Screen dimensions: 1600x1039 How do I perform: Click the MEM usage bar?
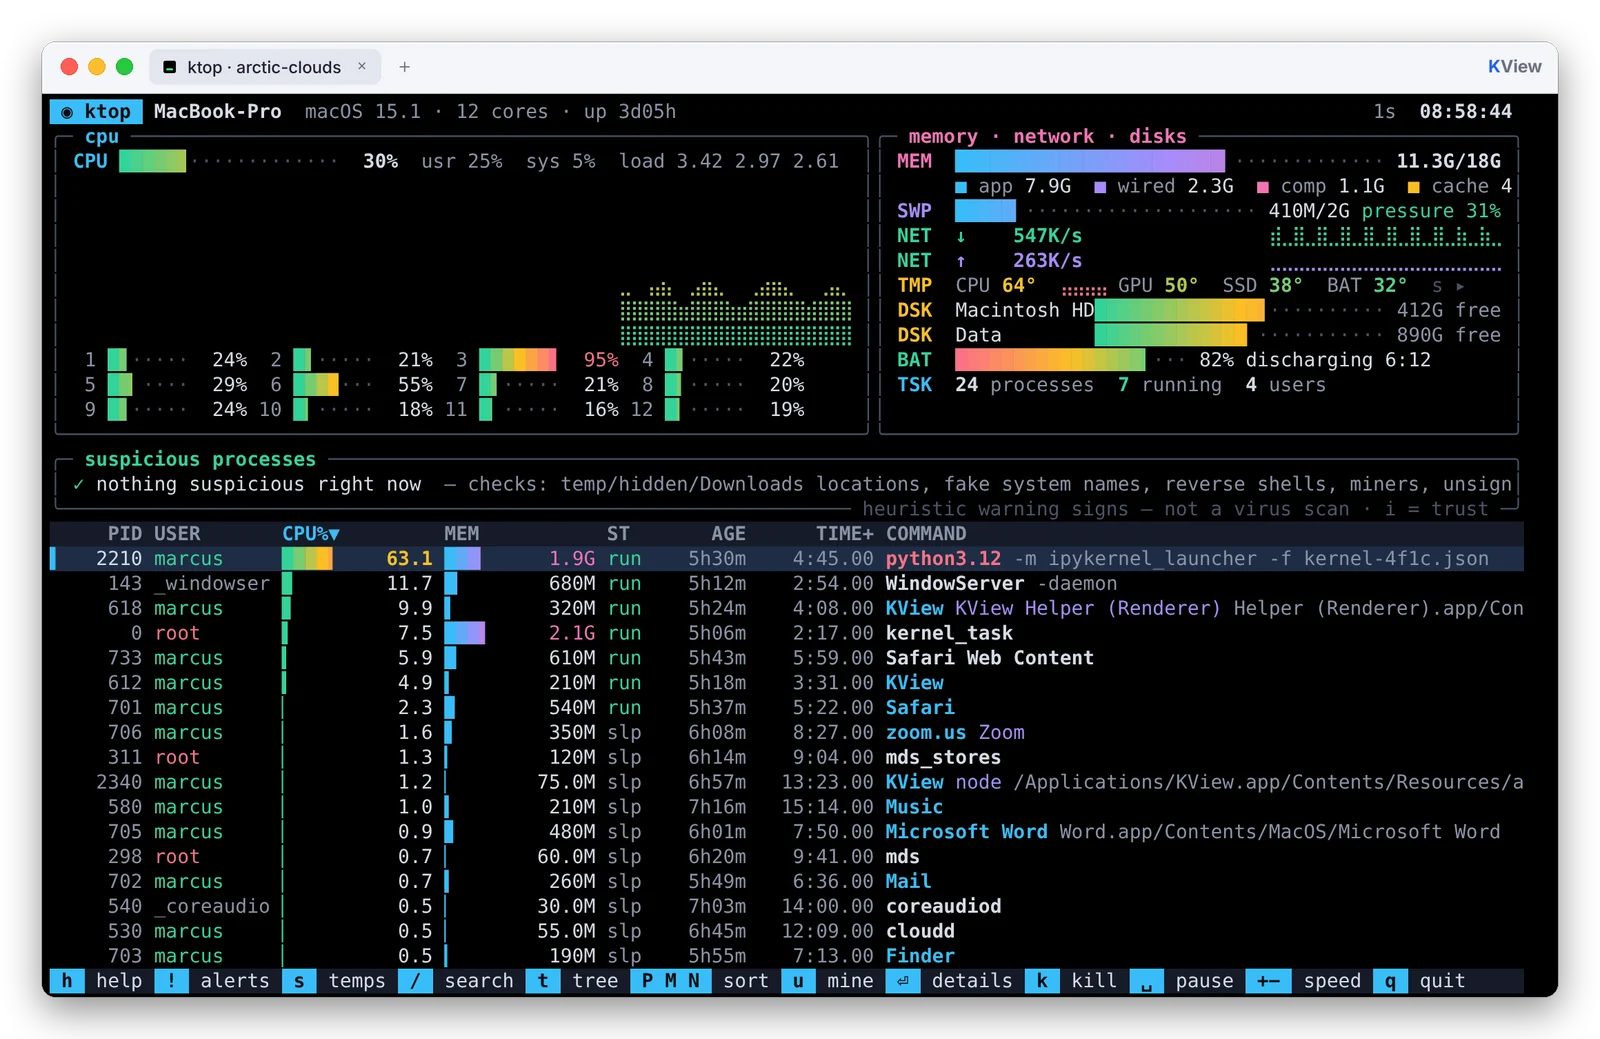tap(1090, 161)
